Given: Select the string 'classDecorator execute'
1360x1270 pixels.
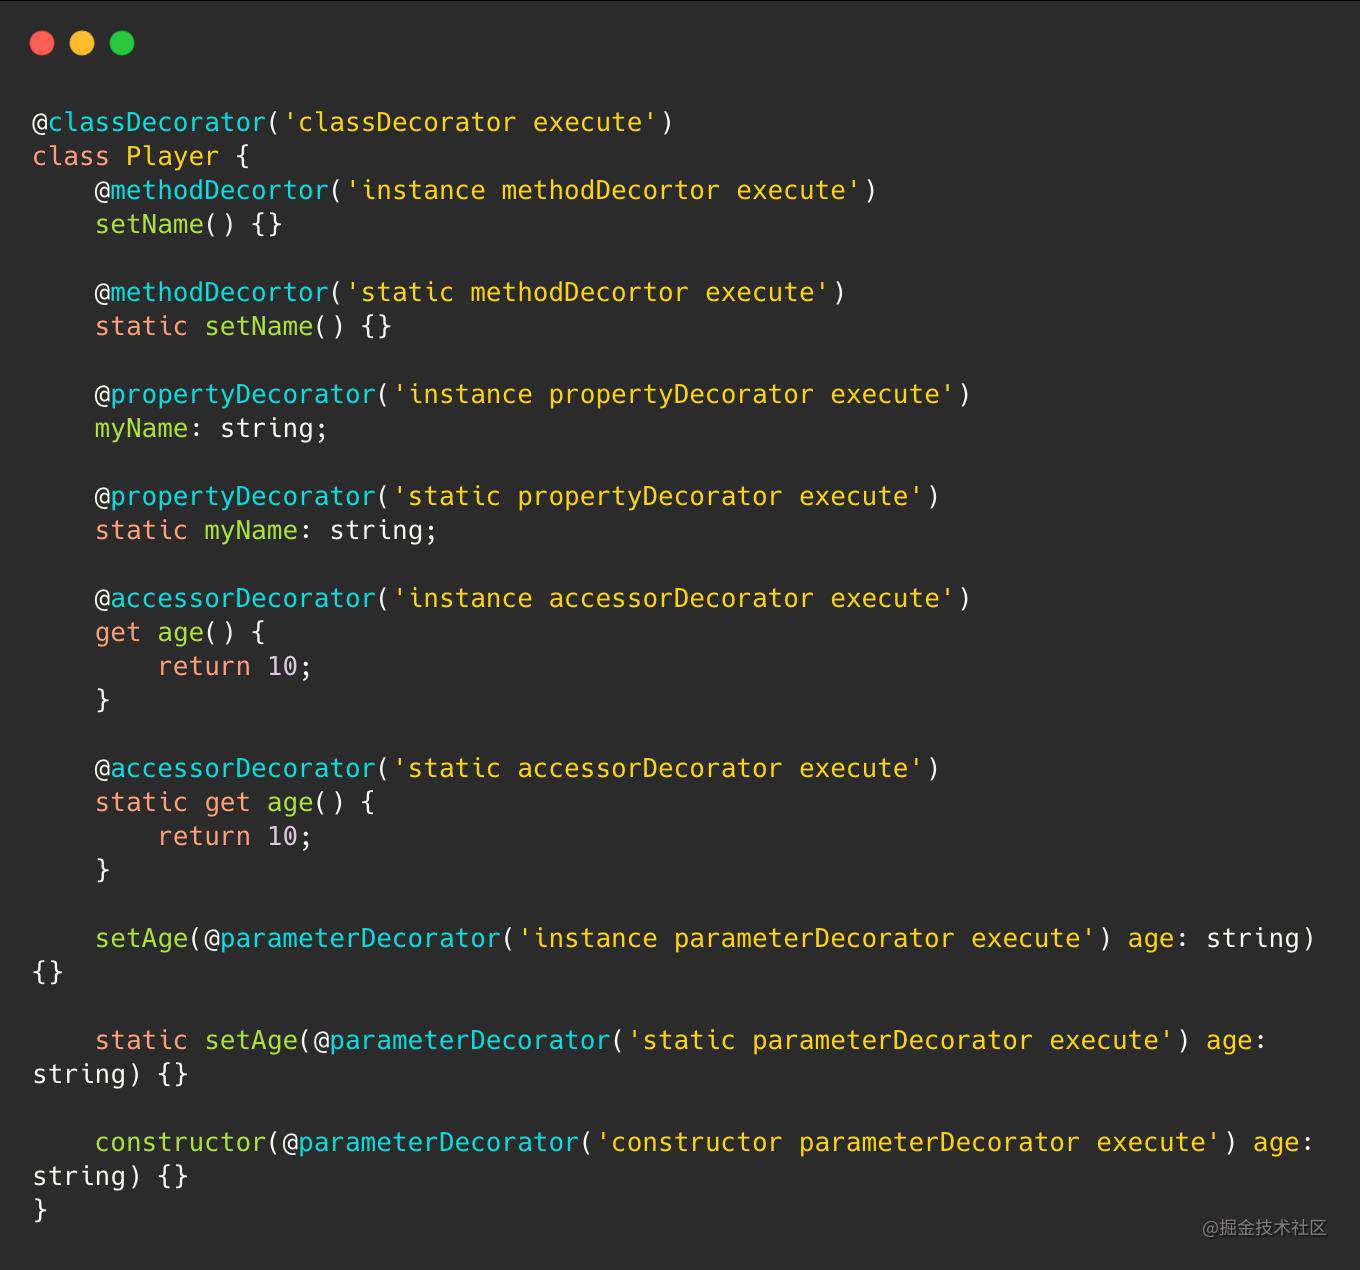Looking at the screenshot, I should coord(469,122).
